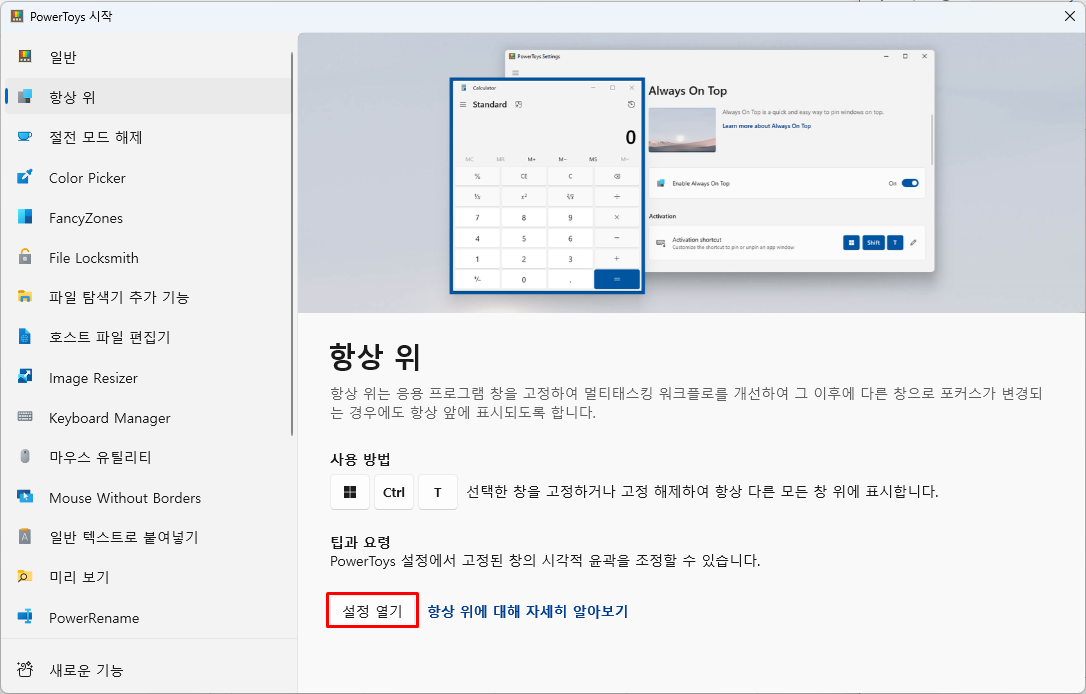
Task: Click the Windows key shortcut tile
Action: pyautogui.click(x=350, y=492)
